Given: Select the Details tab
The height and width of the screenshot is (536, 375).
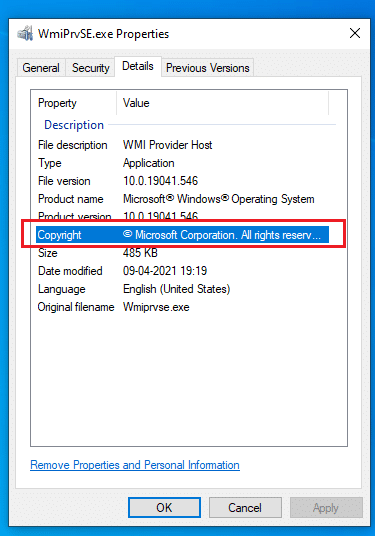Looking at the screenshot, I should pos(138,66).
